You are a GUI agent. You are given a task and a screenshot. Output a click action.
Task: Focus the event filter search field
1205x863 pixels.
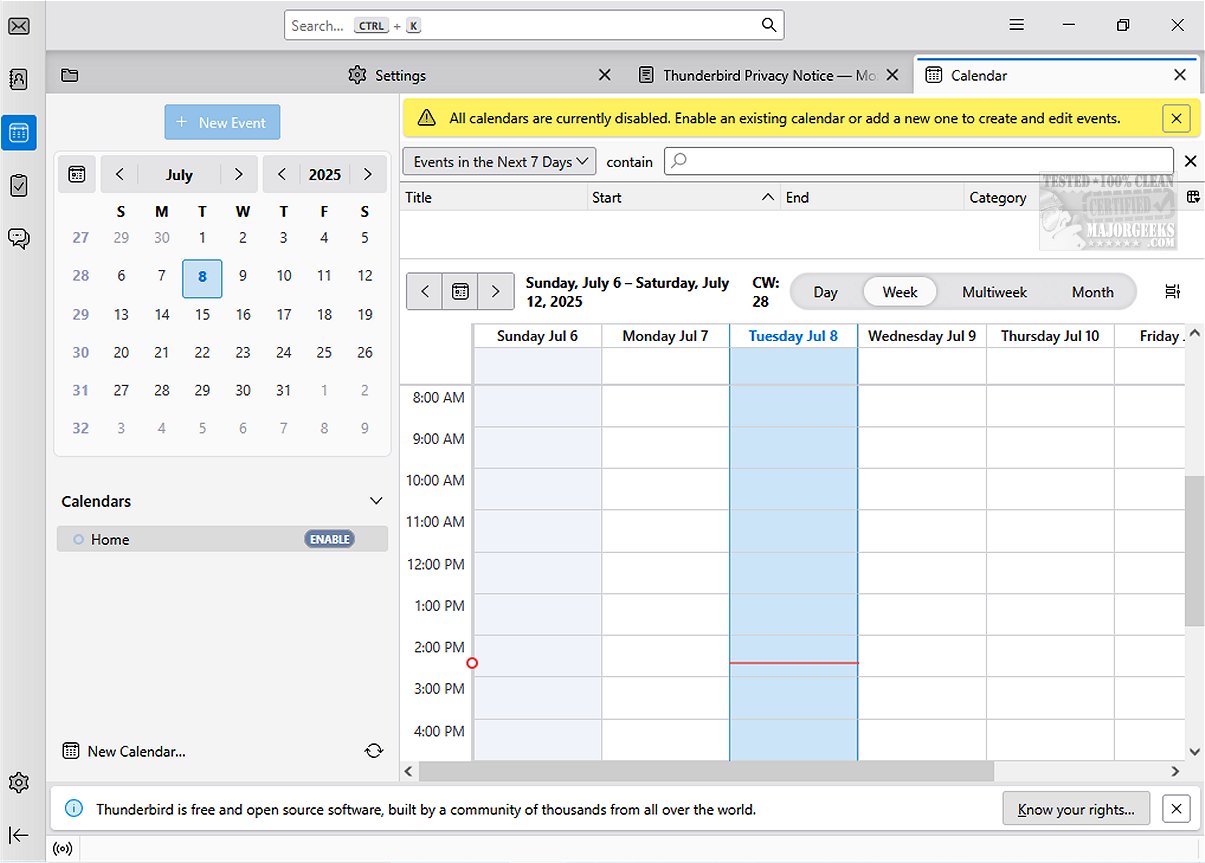point(919,161)
